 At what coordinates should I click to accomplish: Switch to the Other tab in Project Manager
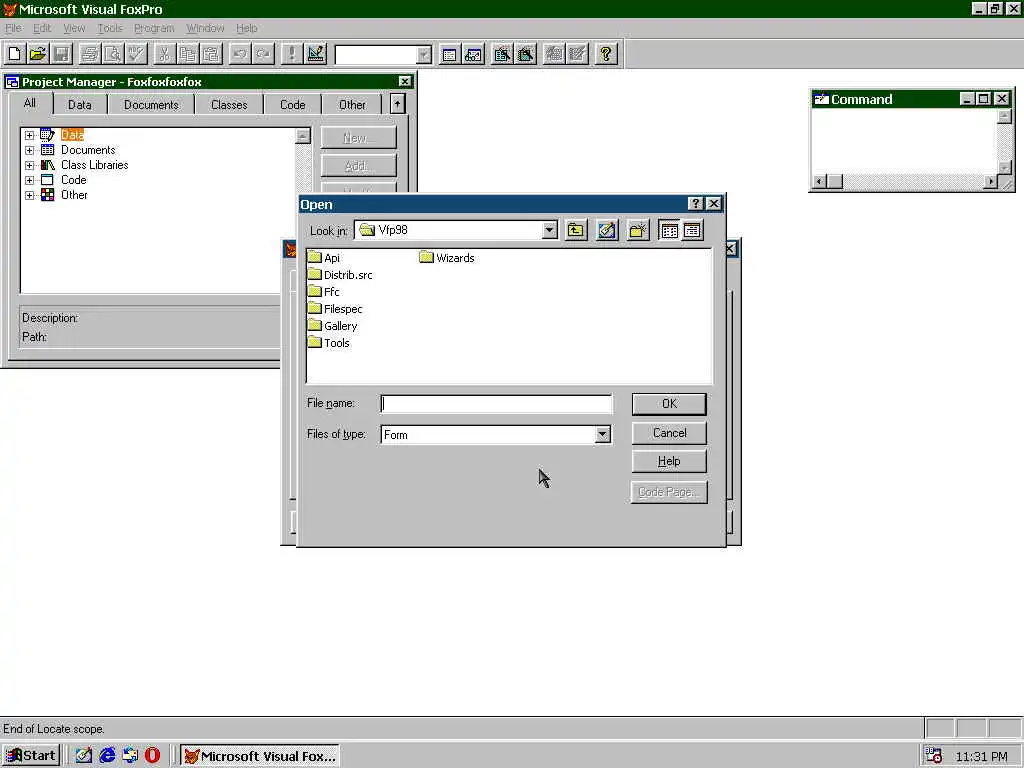(352, 104)
